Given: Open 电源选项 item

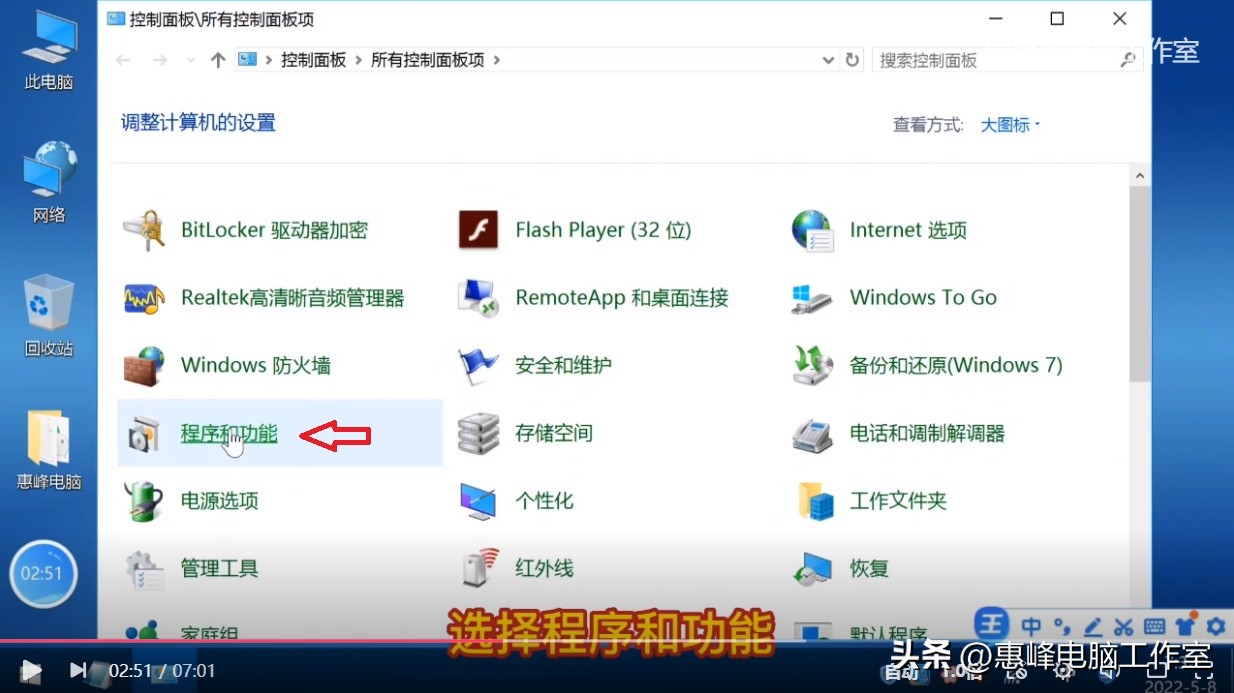Looking at the screenshot, I should (221, 501).
